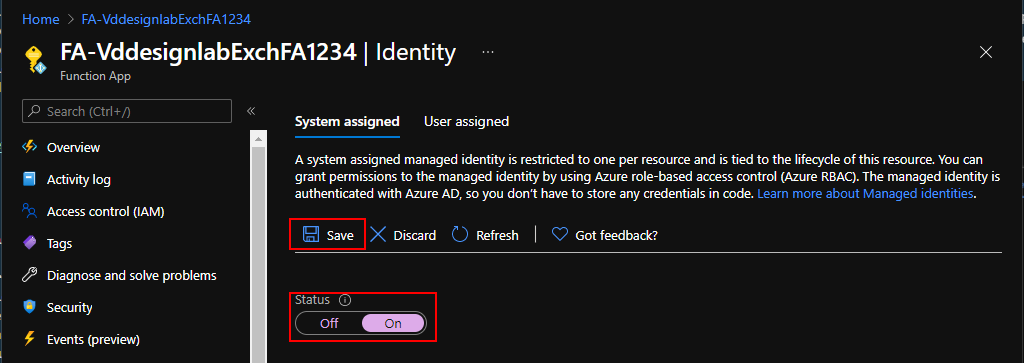Click the Function App key icon
Image resolution: width=1024 pixels, height=363 pixels.
coord(36,60)
